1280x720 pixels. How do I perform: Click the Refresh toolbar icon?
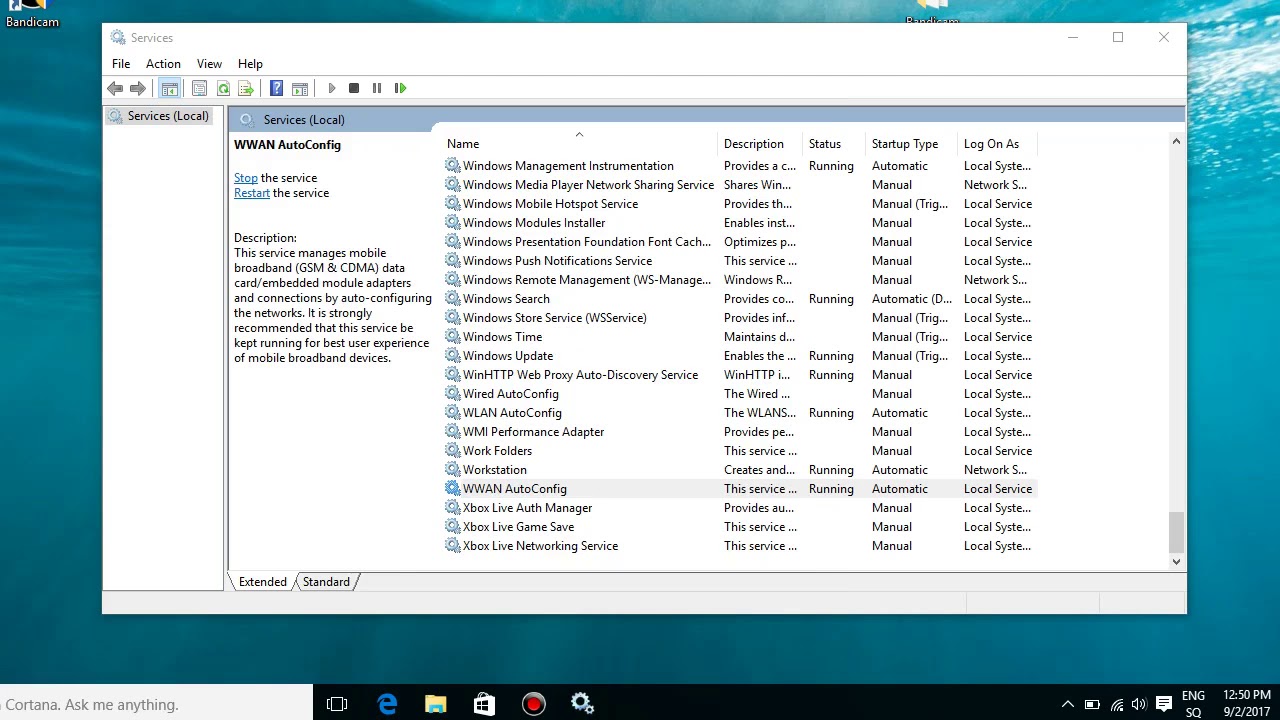point(223,88)
